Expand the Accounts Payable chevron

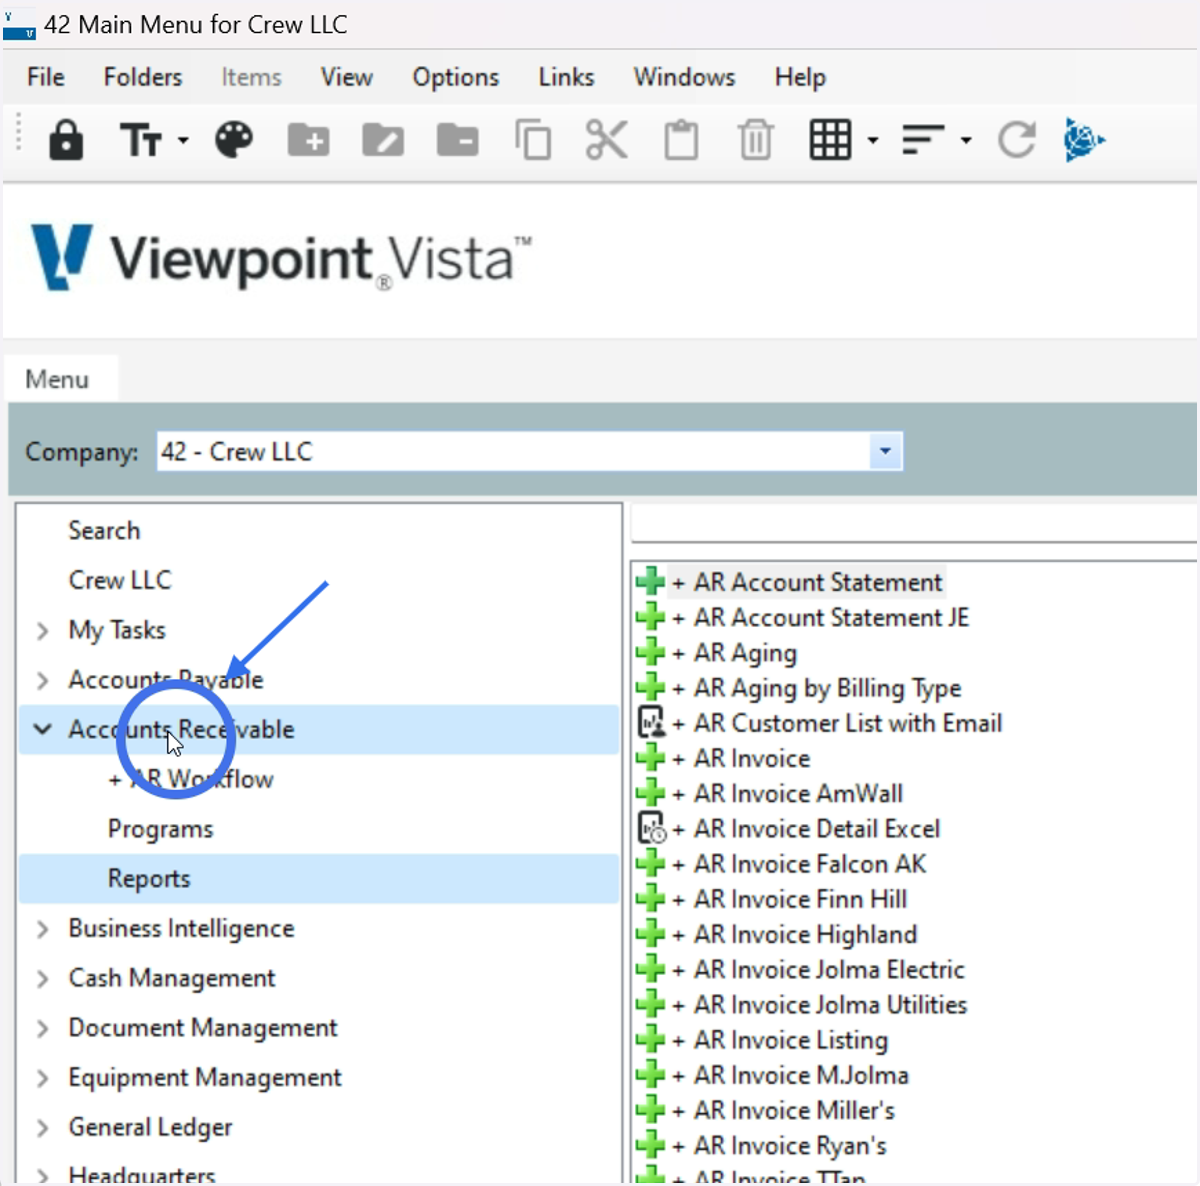(42, 680)
